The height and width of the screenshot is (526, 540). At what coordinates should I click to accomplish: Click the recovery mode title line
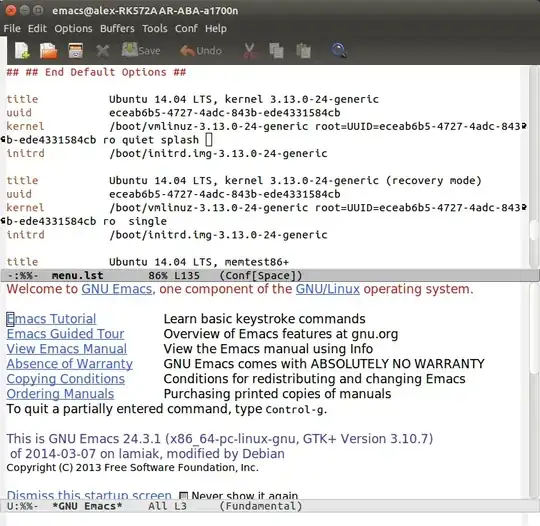(x=244, y=181)
